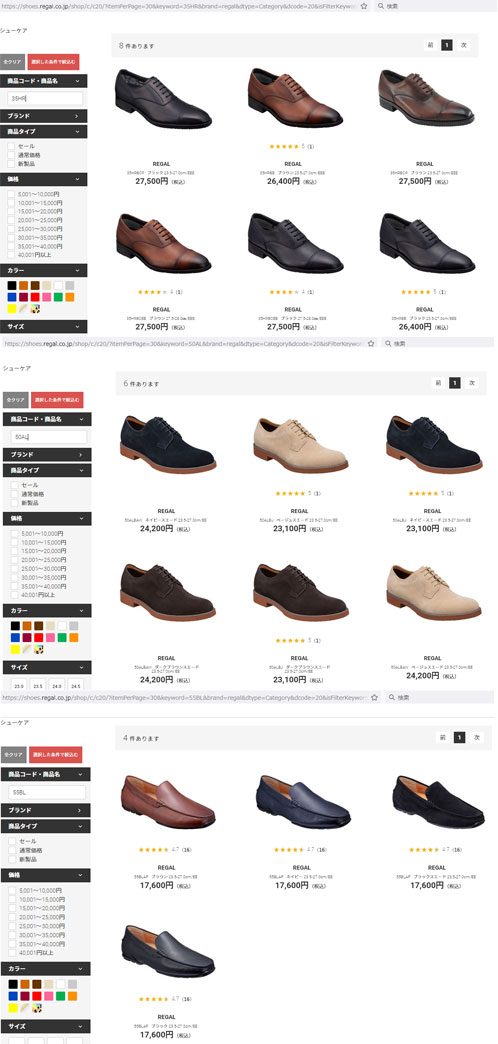
Task: Click search magnifier icon beside the 3SHR address bar
Action: [380, 5]
